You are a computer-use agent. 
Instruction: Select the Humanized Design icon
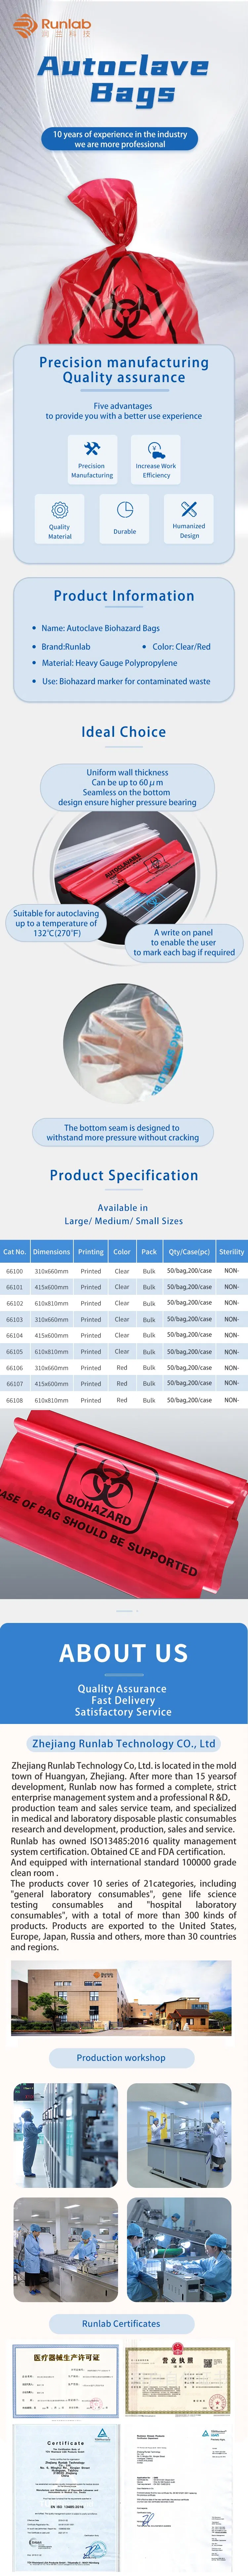189,509
